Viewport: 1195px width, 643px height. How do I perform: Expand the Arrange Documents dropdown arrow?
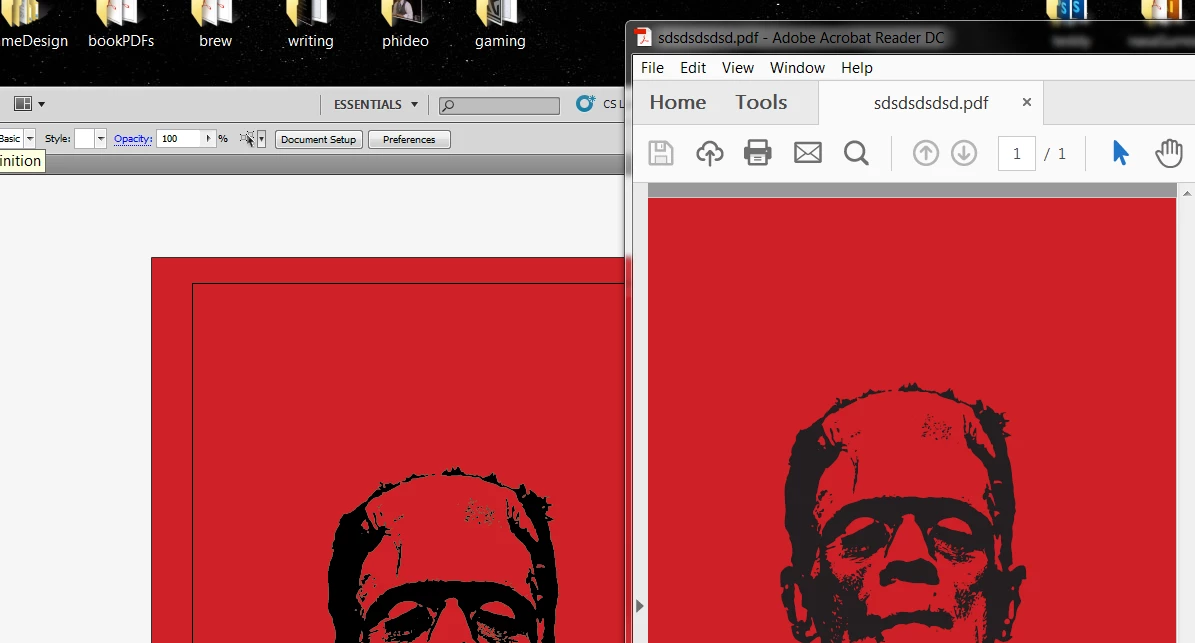pos(41,104)
